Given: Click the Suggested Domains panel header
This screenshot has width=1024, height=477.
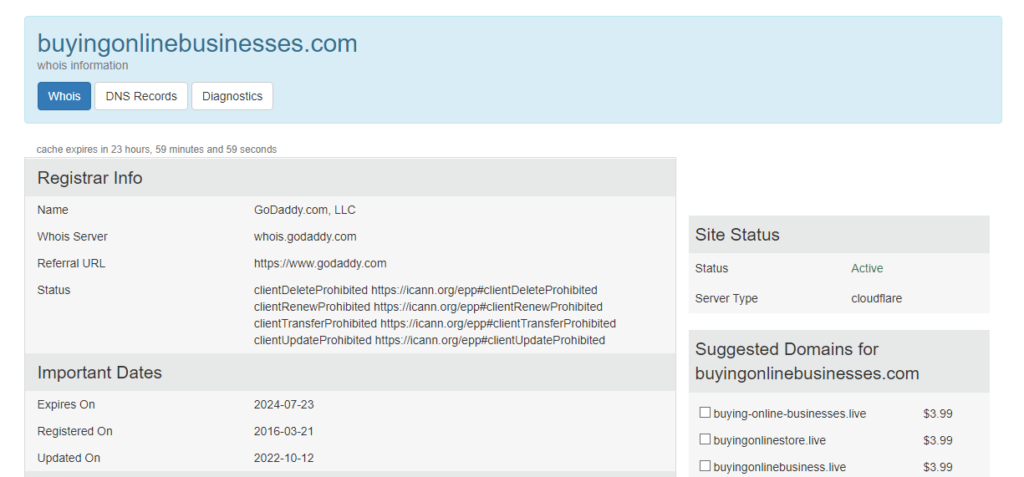Looking at the screenshot, I should (839, 361).
